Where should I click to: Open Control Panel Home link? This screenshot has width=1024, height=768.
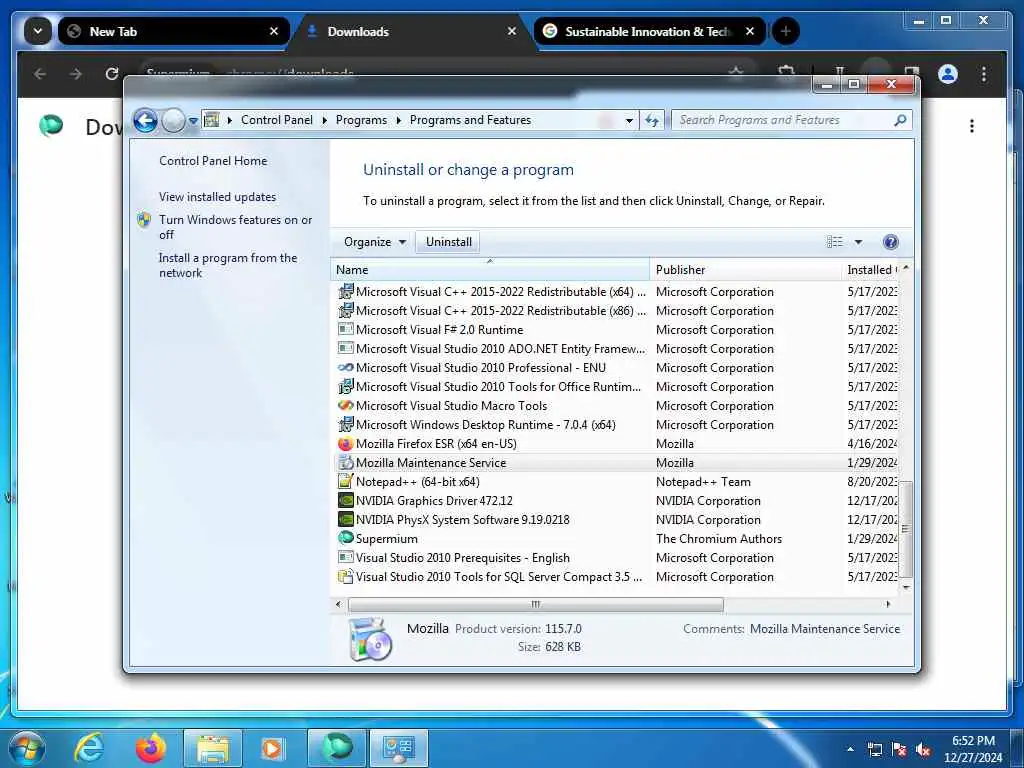[x=213, y=161]
